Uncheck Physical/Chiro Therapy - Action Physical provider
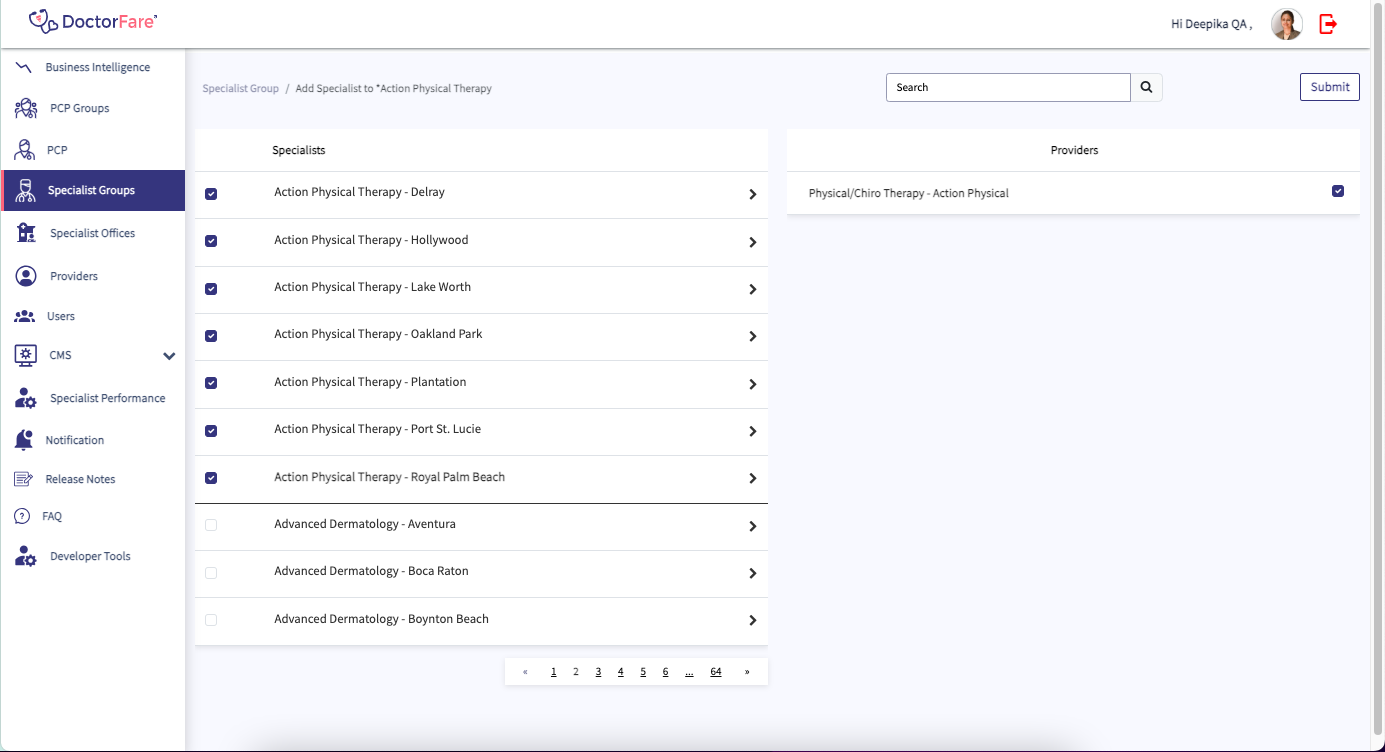The height and width of the screenshot is (752, 1385). point(1338,191)
